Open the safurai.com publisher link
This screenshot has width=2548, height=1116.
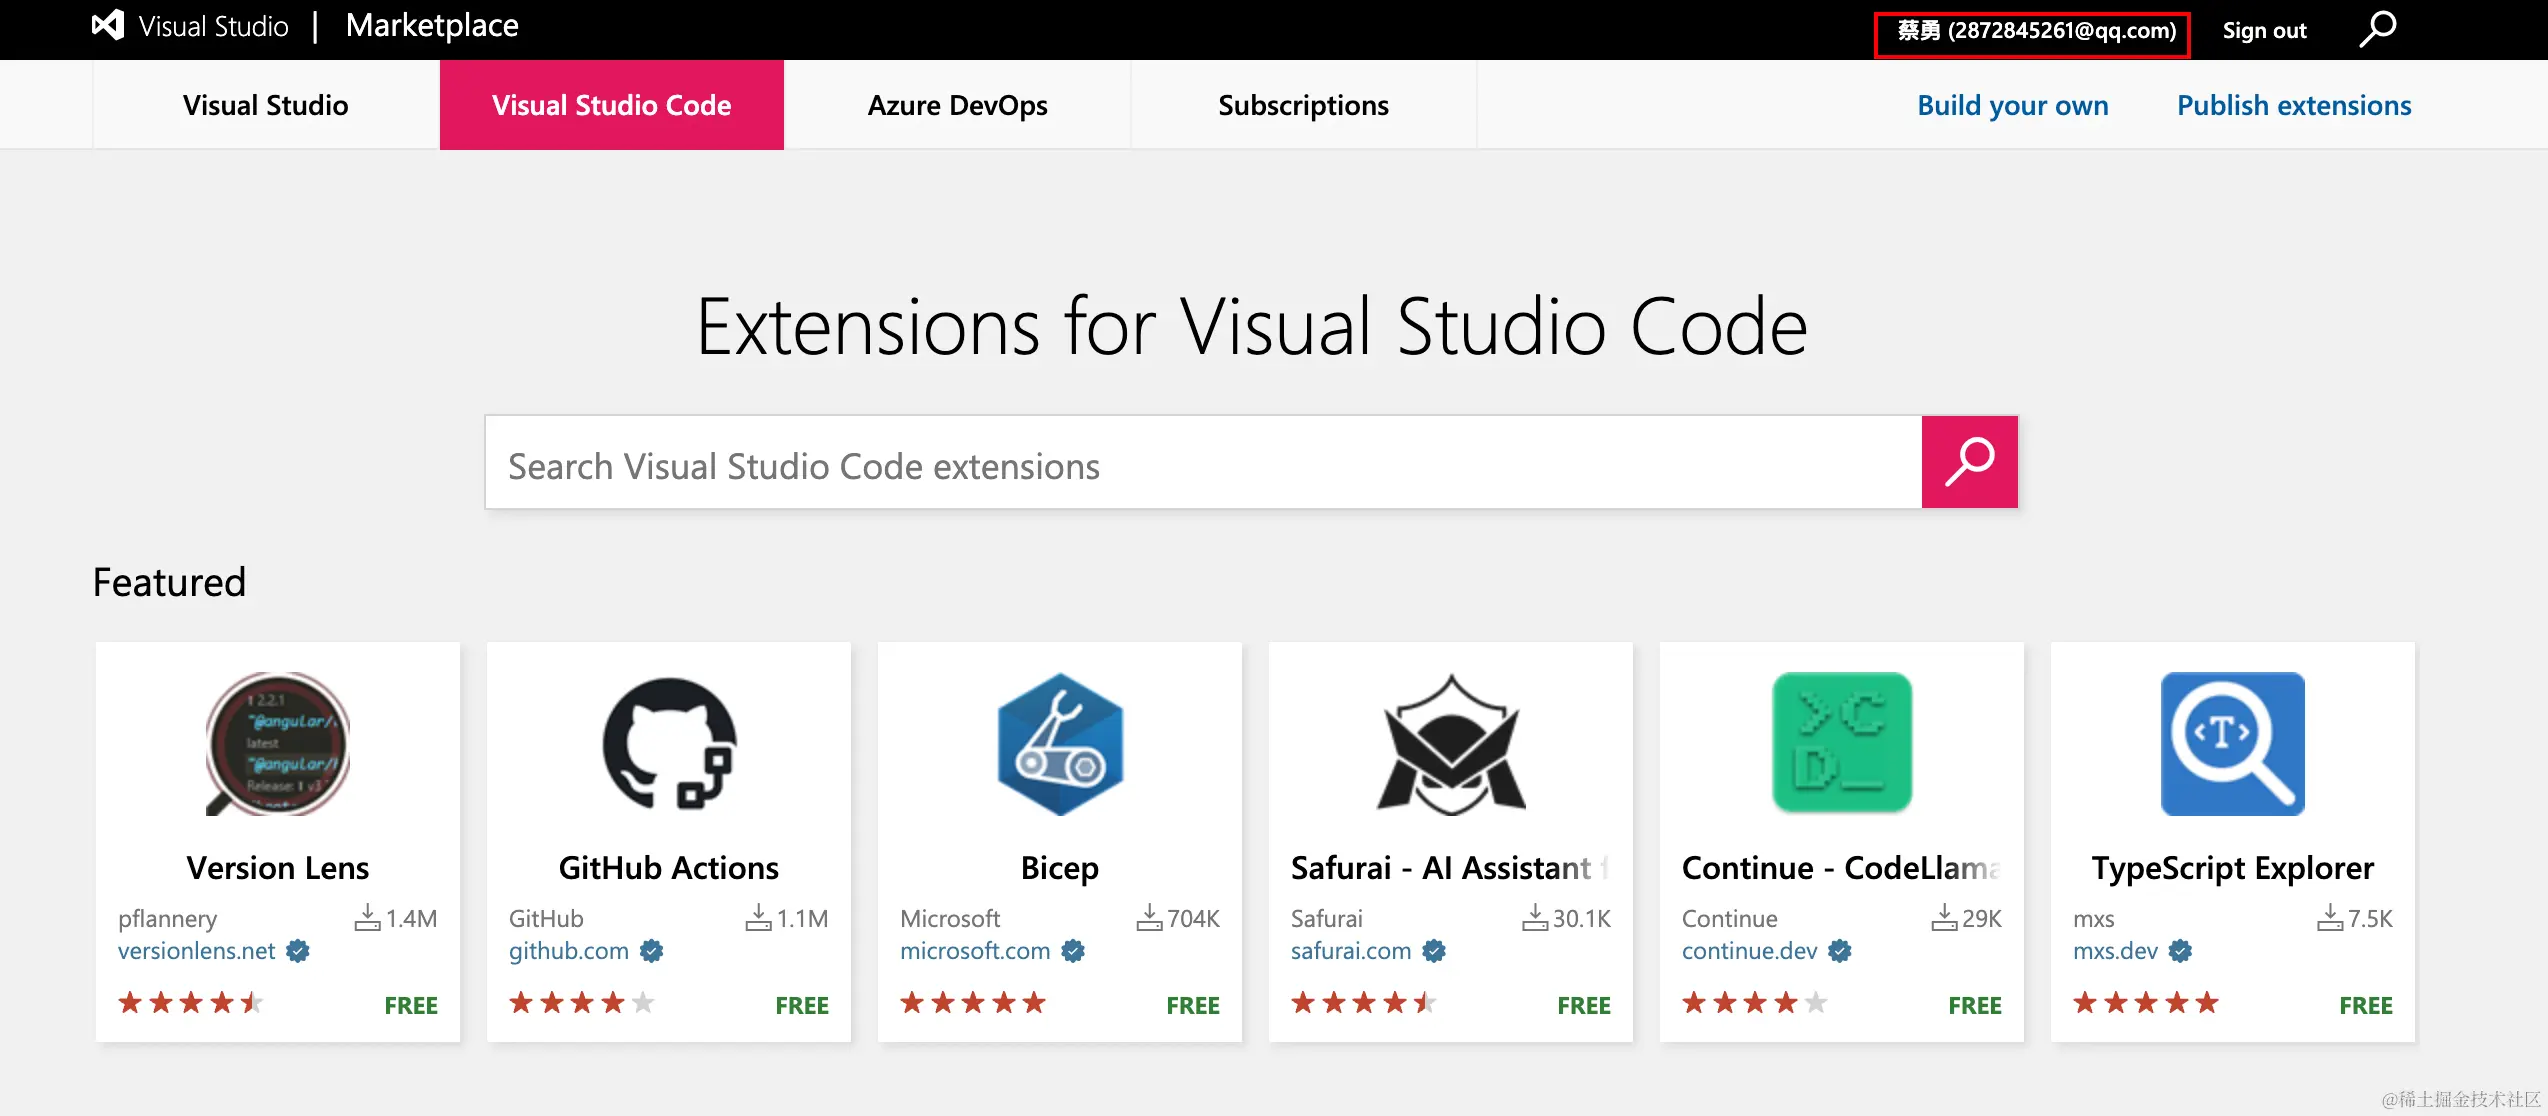click(x=1351, y=951)
